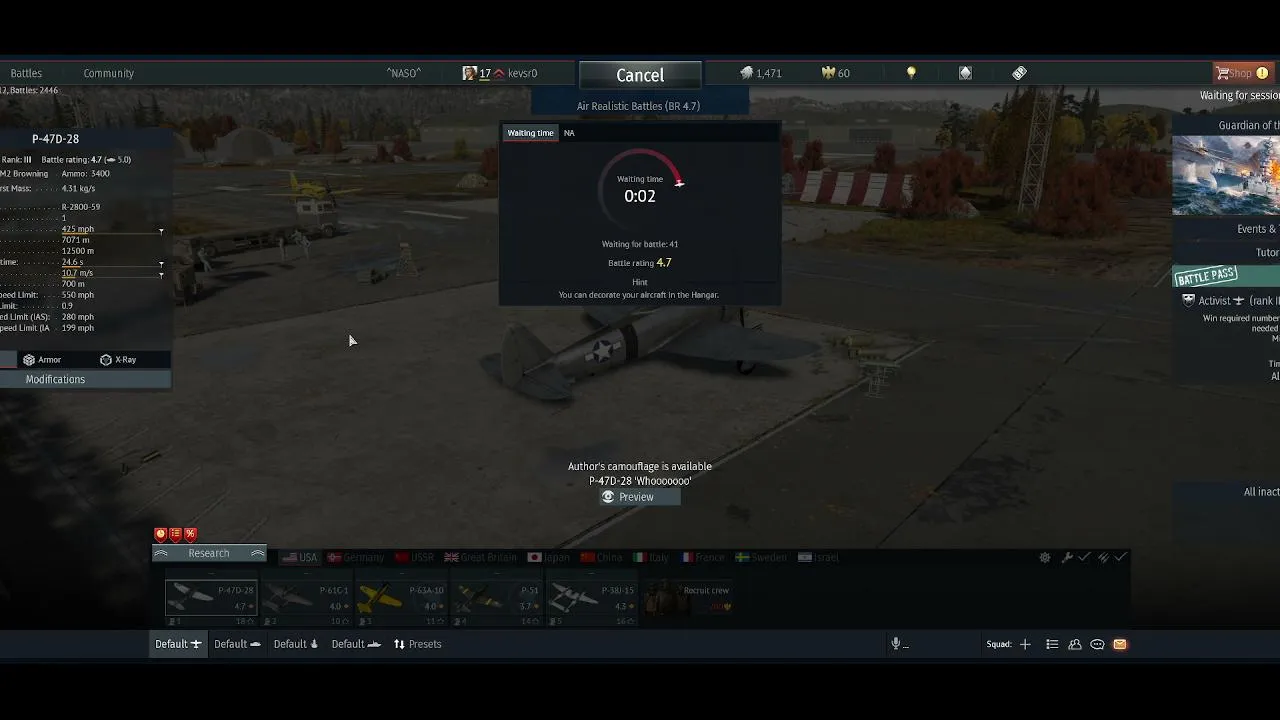Select the NA tab in queue window

pyautogui.click(x=569, y=133)
